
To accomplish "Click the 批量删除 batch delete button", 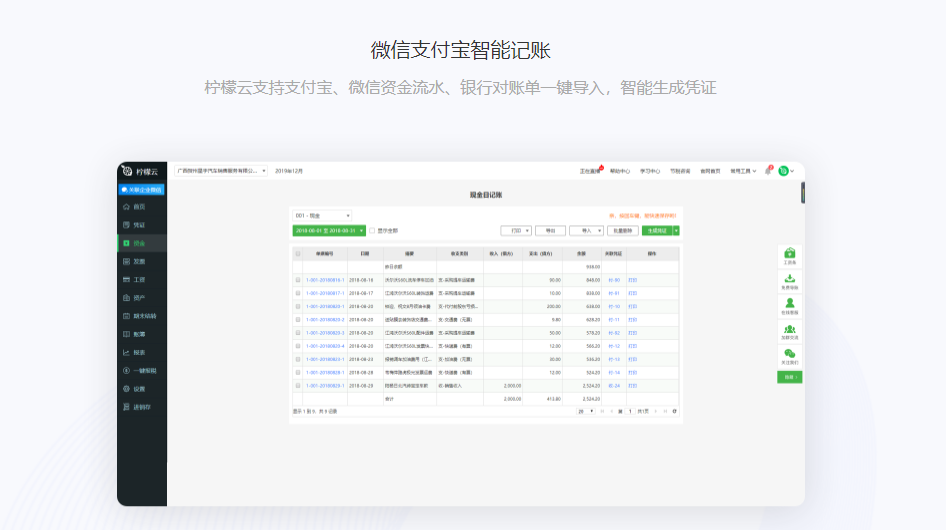I will pos(623,231).
